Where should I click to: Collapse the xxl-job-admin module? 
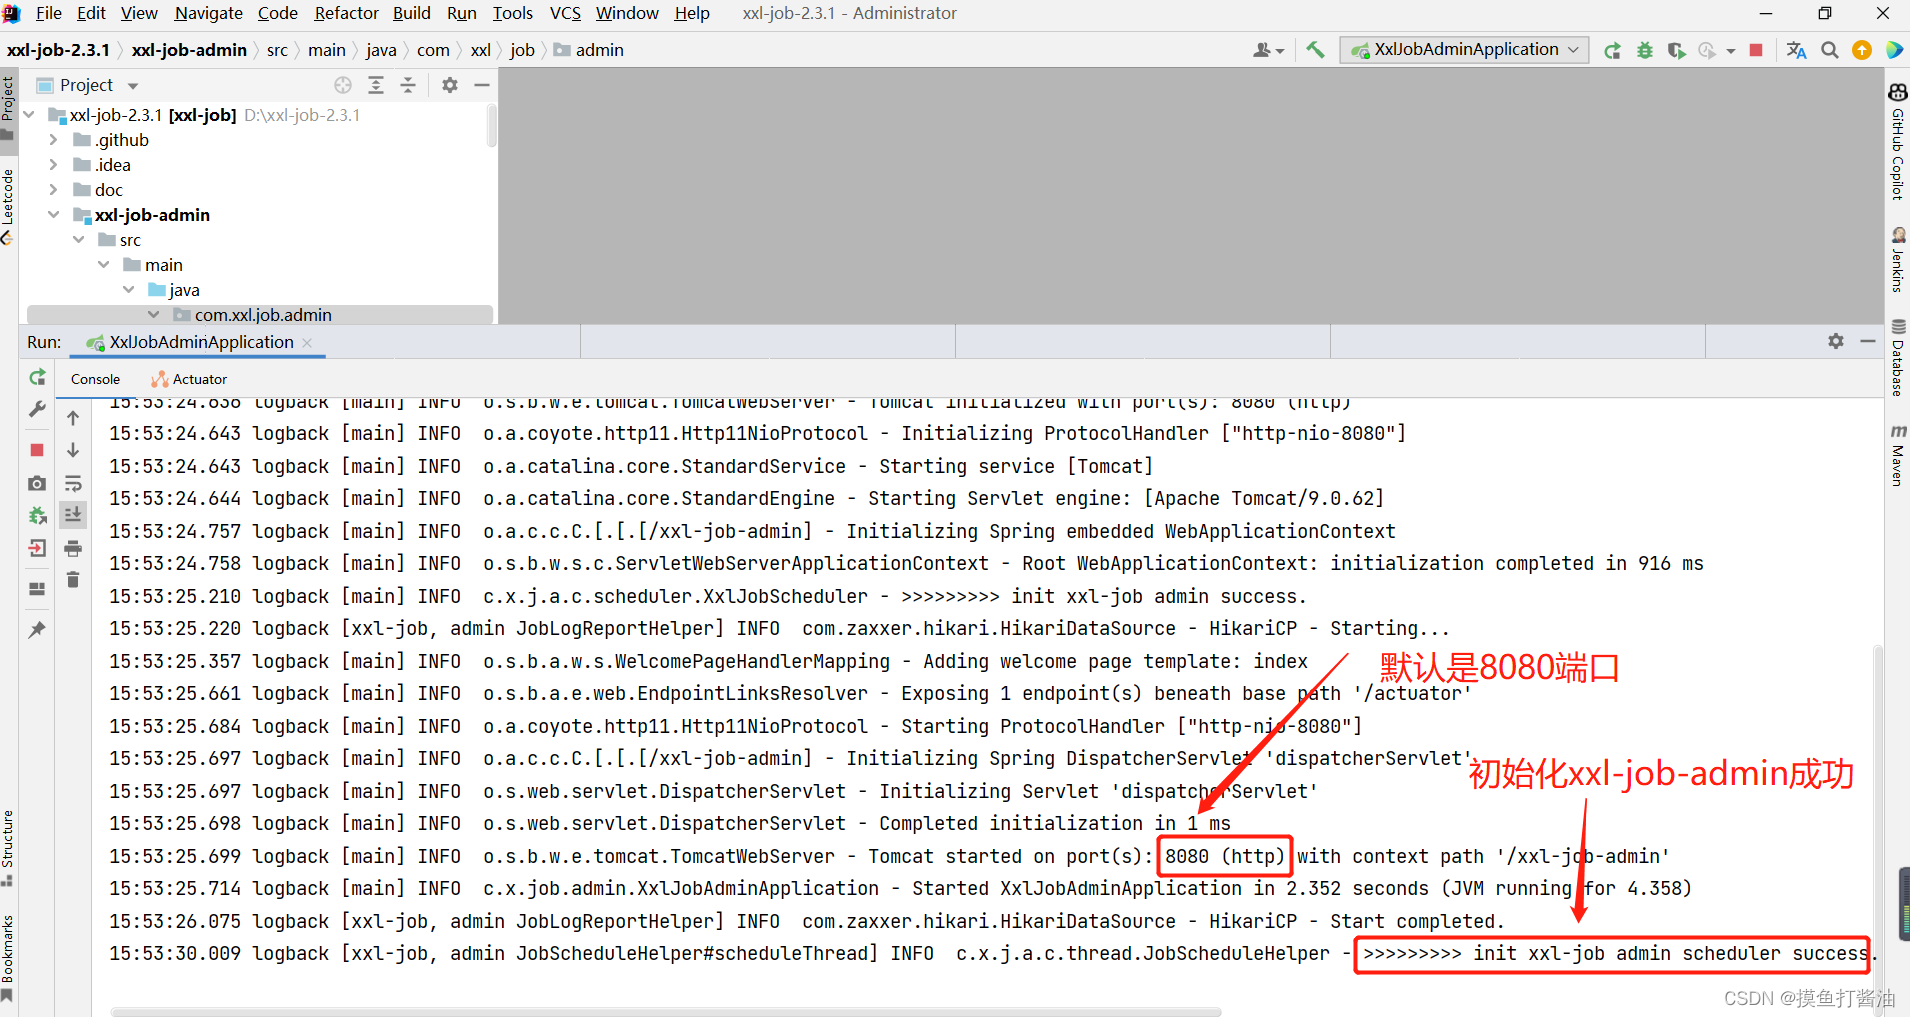53,215
